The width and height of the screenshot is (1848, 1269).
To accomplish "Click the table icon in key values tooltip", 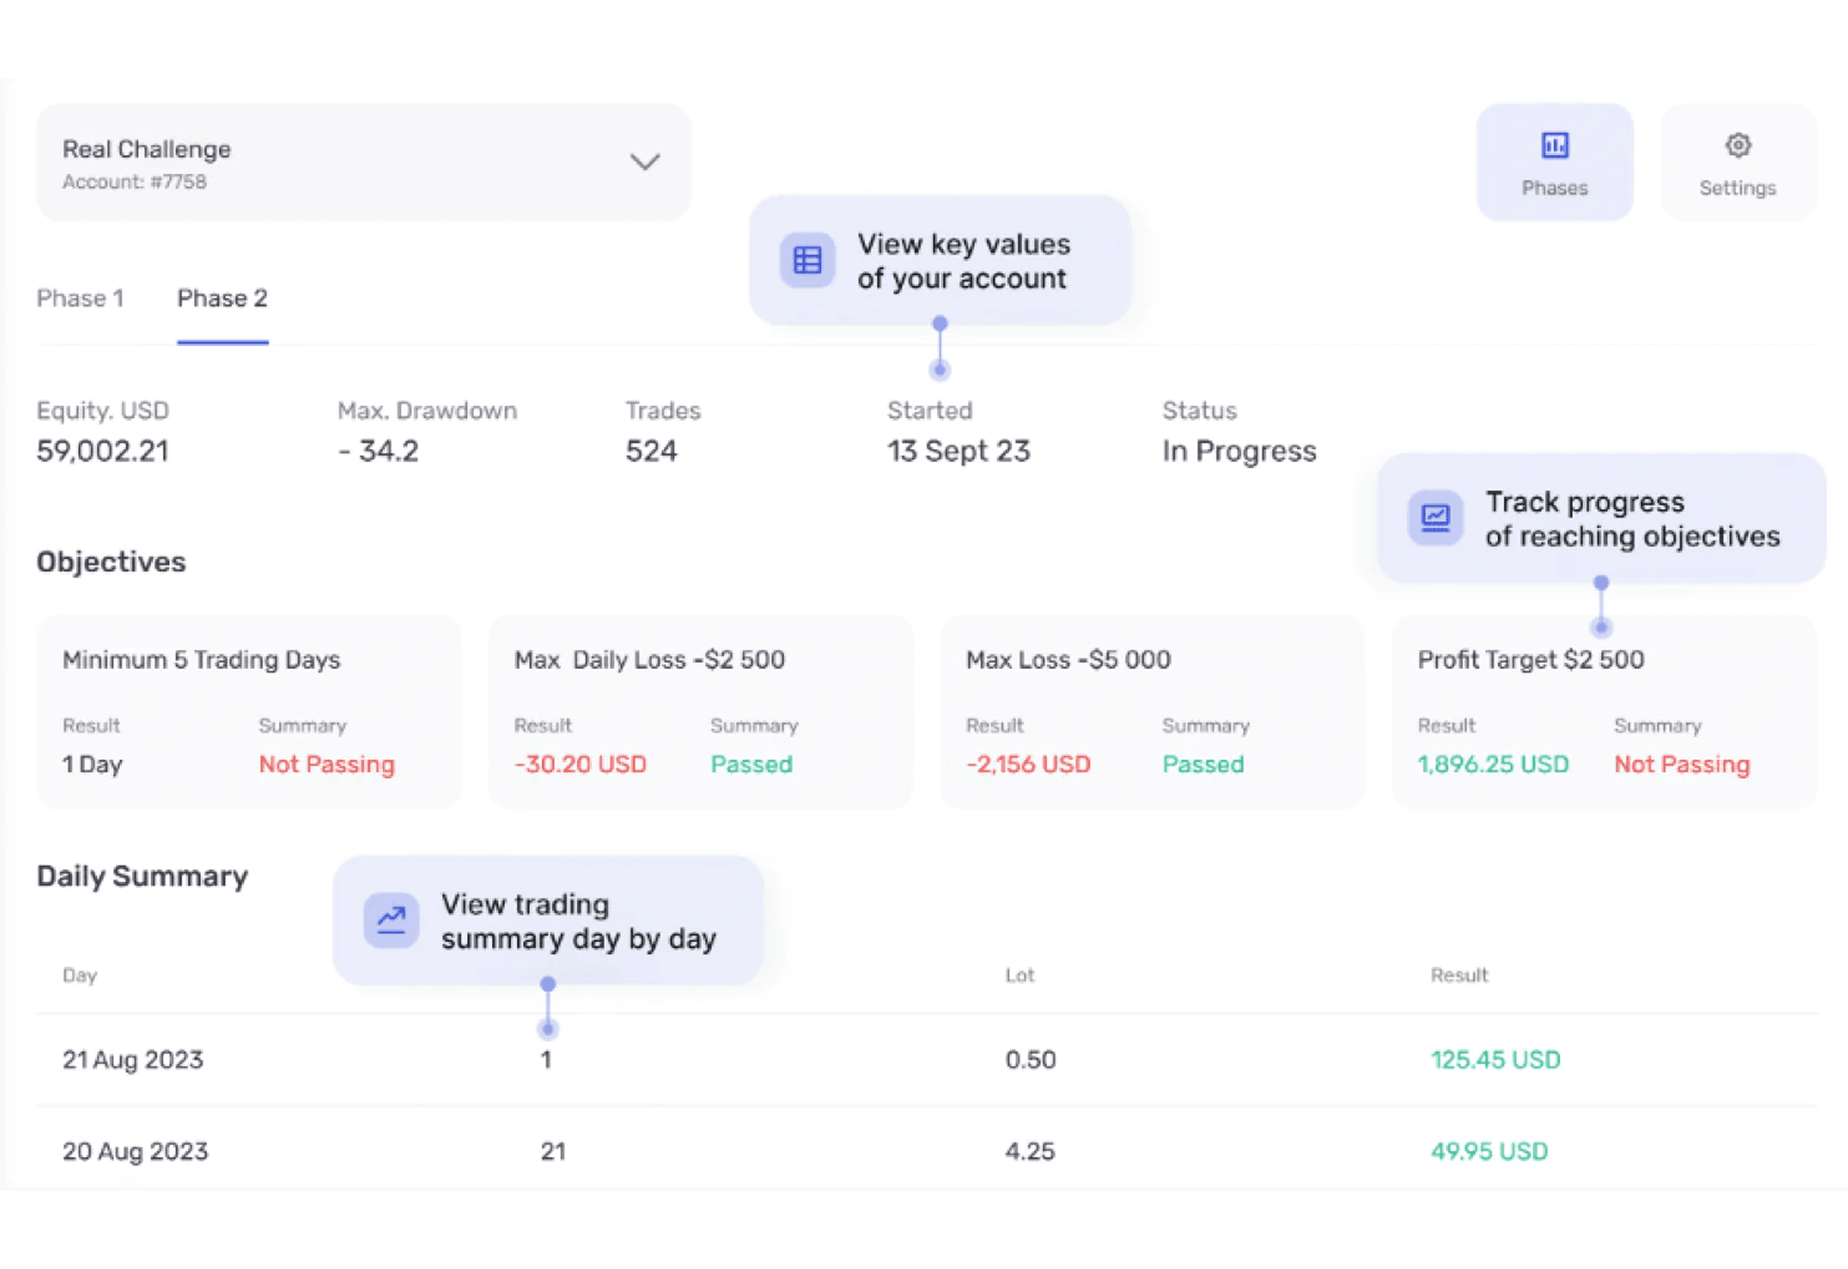I will click(807, 260).
